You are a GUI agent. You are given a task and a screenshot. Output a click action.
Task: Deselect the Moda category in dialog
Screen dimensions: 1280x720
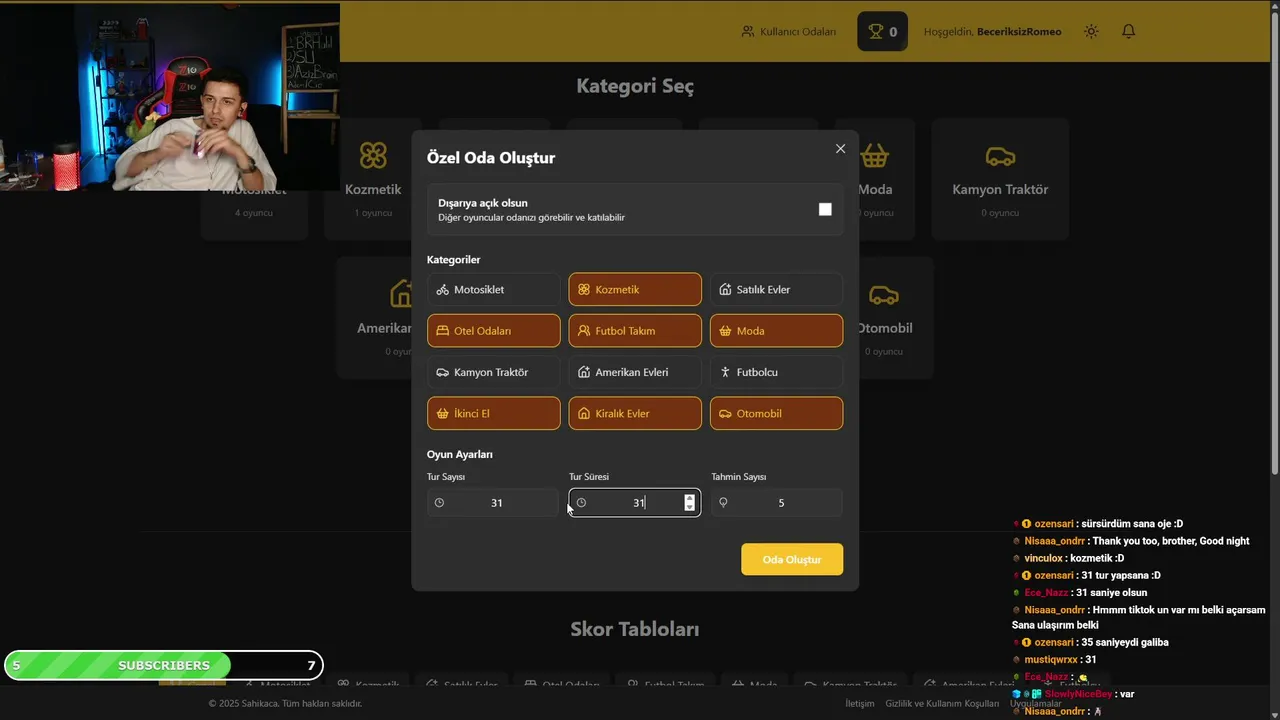coord(776,331)
